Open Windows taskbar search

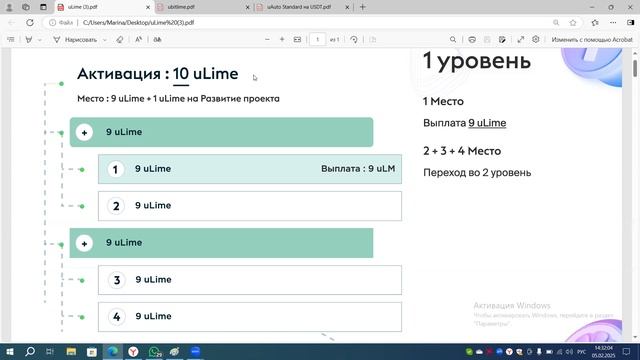(x=30, y=351)
